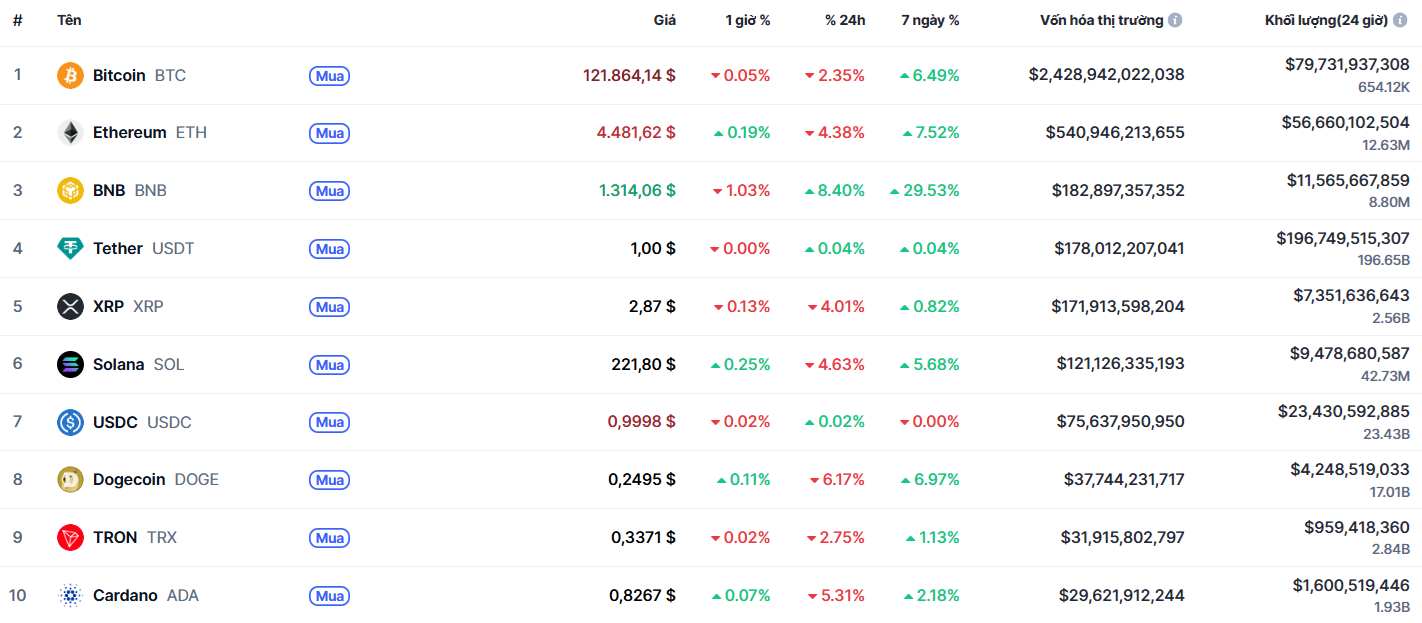Sort by Vốn hóa thị trường header
This screenshot has height=623, width=1422.
(1101, 20)
